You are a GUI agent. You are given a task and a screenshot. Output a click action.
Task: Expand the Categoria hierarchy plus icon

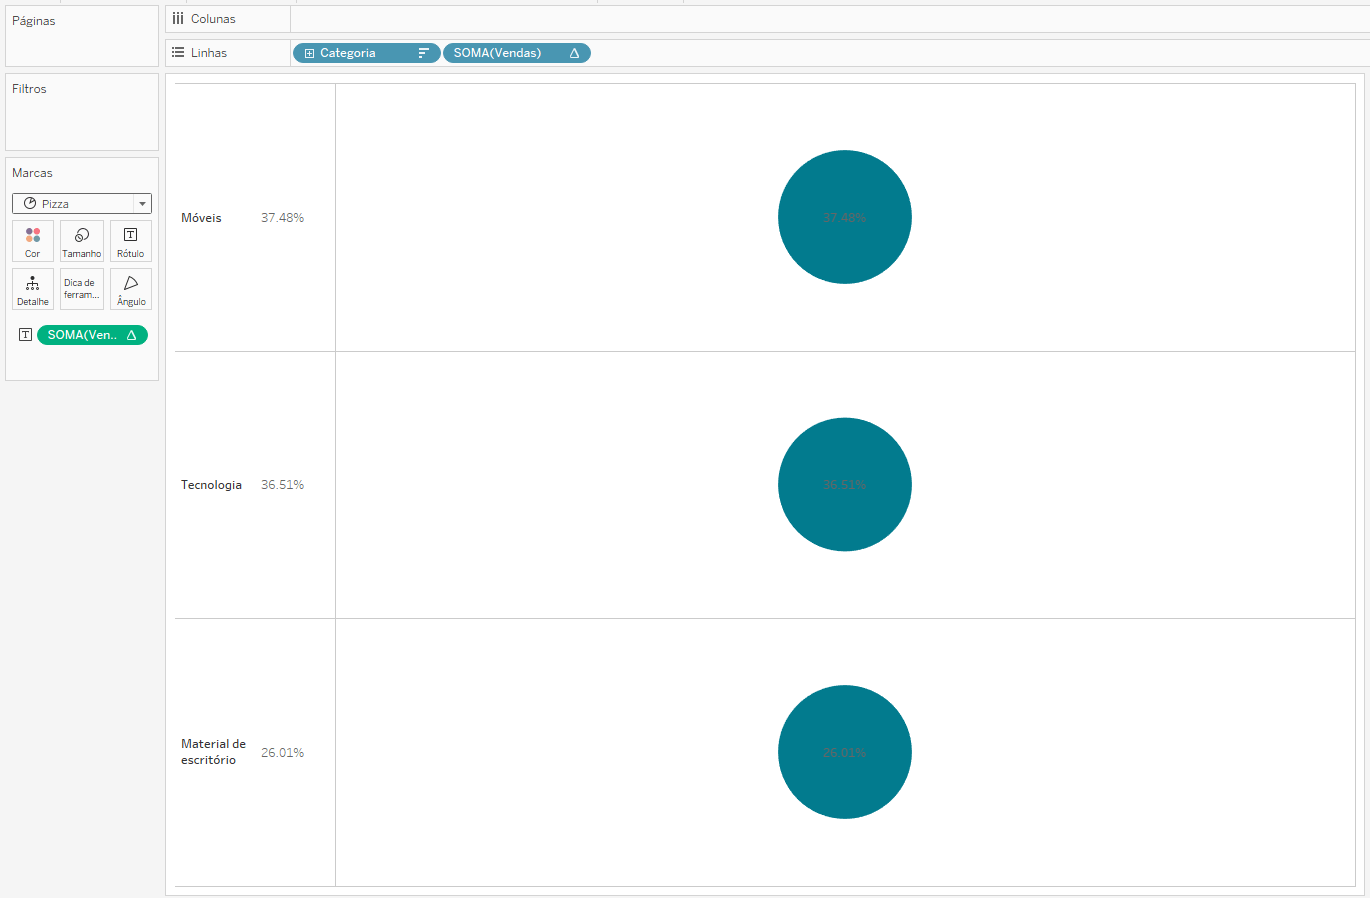309,53
